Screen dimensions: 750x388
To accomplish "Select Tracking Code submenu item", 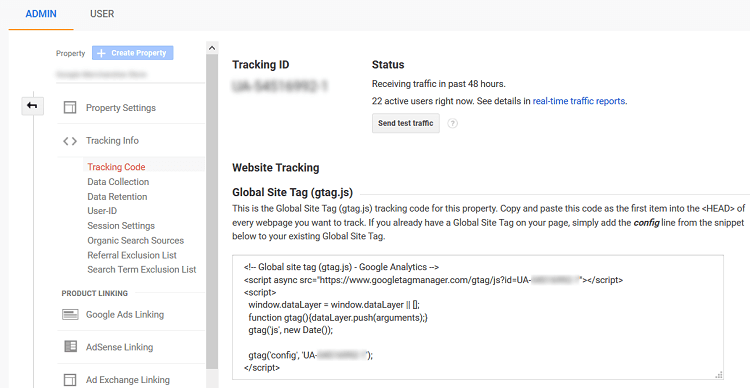I will point(116,167).
